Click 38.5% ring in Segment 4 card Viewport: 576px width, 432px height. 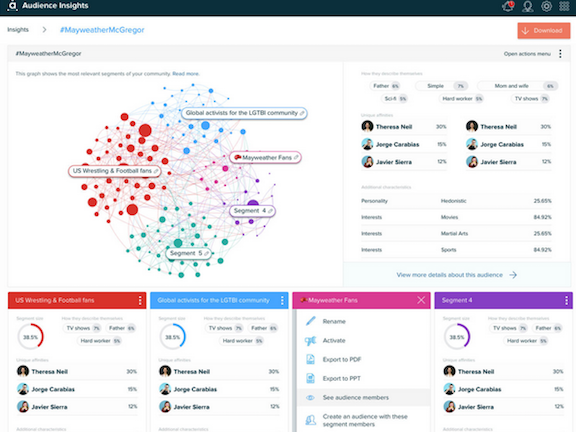[x=457, y=336]
